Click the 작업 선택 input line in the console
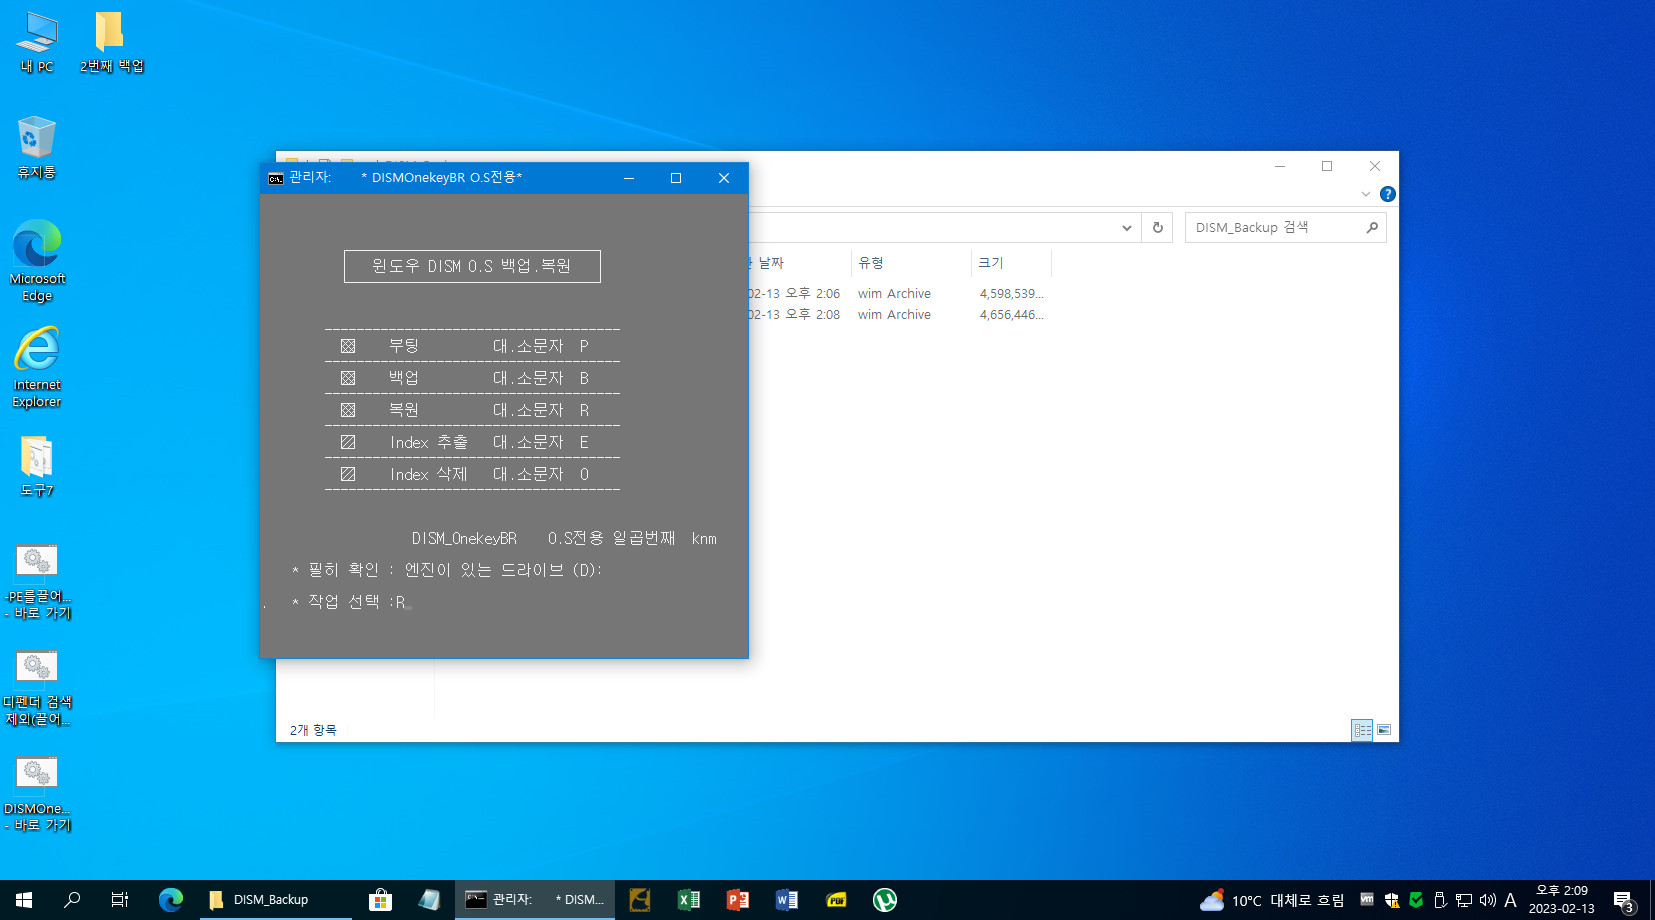Screen dimensions: 1655x920 (x=352, y=602)
